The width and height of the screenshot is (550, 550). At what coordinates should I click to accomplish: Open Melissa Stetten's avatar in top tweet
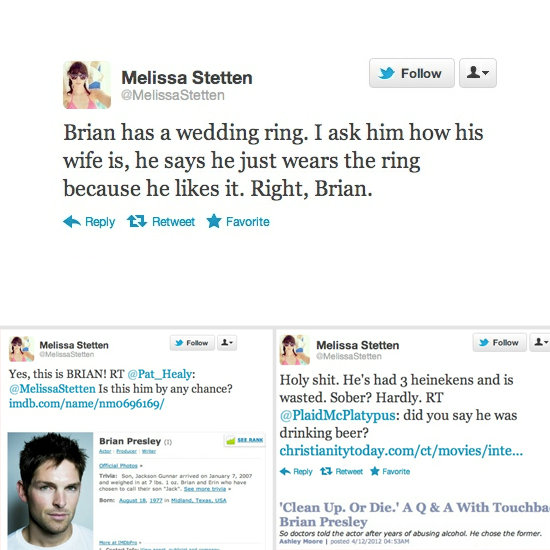coord(87,85)
